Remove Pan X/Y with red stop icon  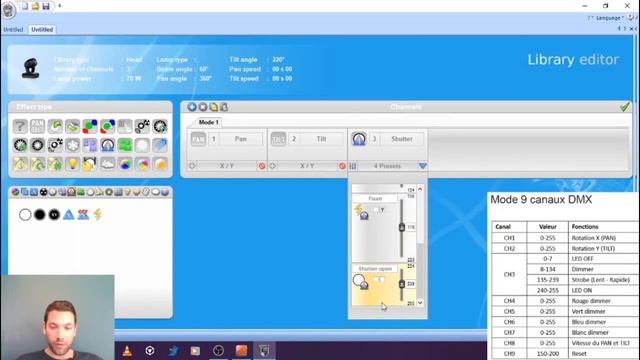(x=262, y=166)
